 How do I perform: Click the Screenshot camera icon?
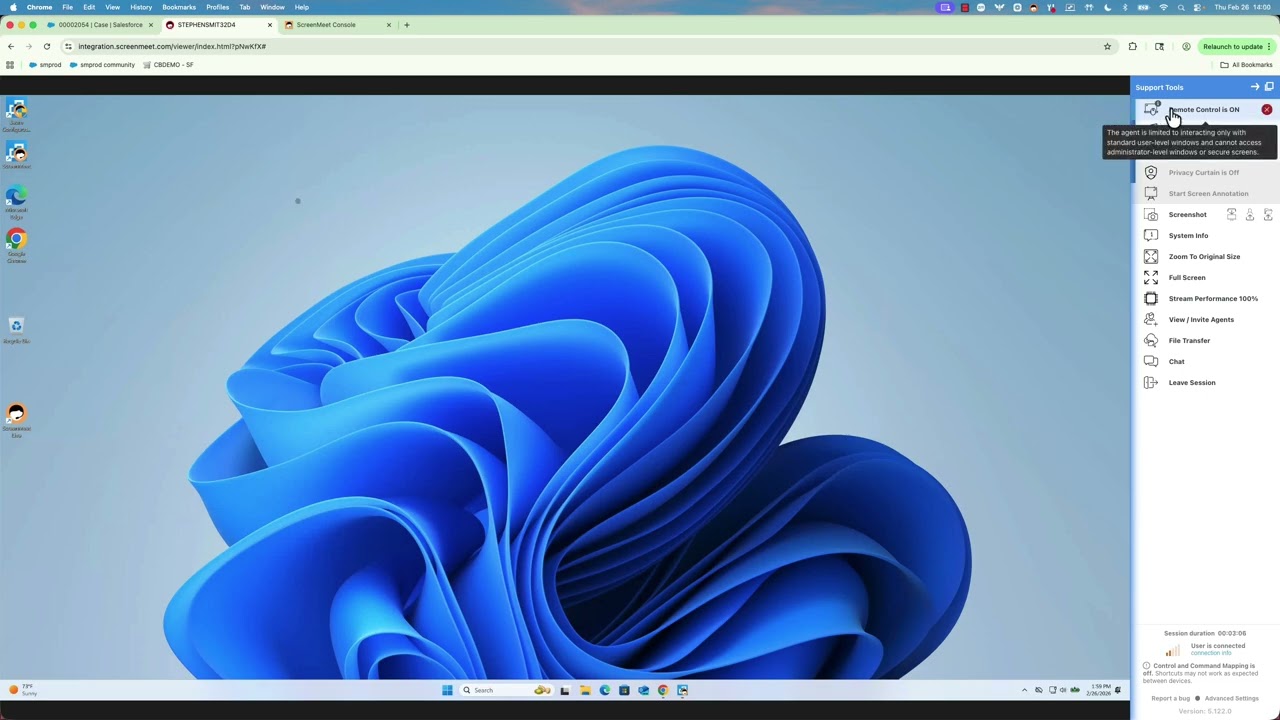click(x=1151, y=214)
